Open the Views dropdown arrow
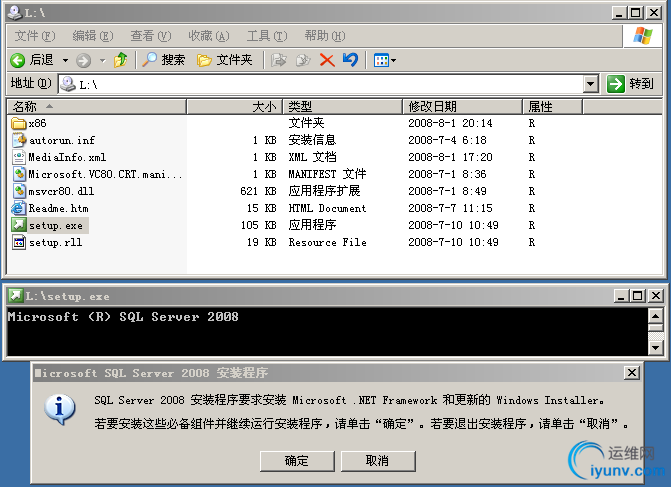Screen dimensions: 671x487 394,60
